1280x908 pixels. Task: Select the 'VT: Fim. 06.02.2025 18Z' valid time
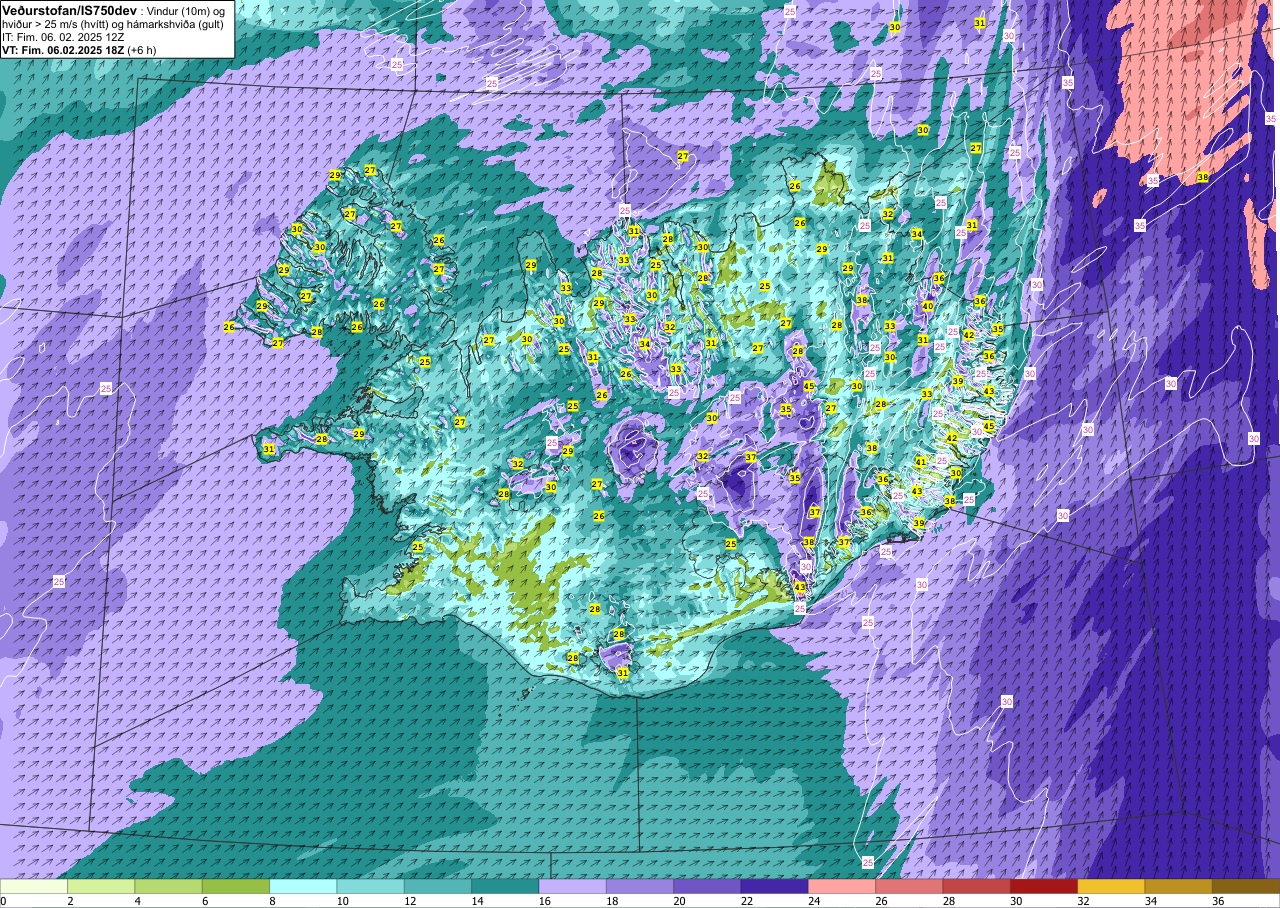(64, 50)
